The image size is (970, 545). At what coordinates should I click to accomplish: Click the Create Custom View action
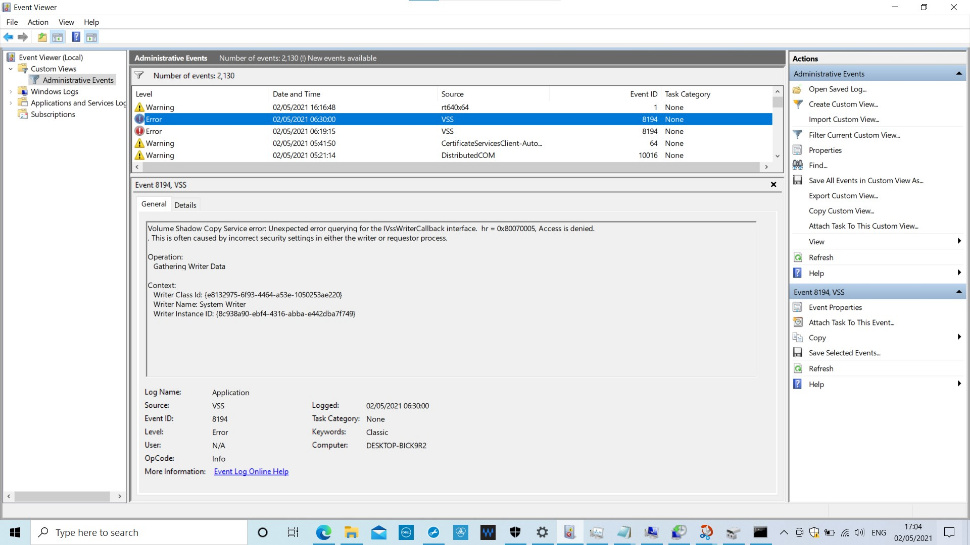pos(843,104)
